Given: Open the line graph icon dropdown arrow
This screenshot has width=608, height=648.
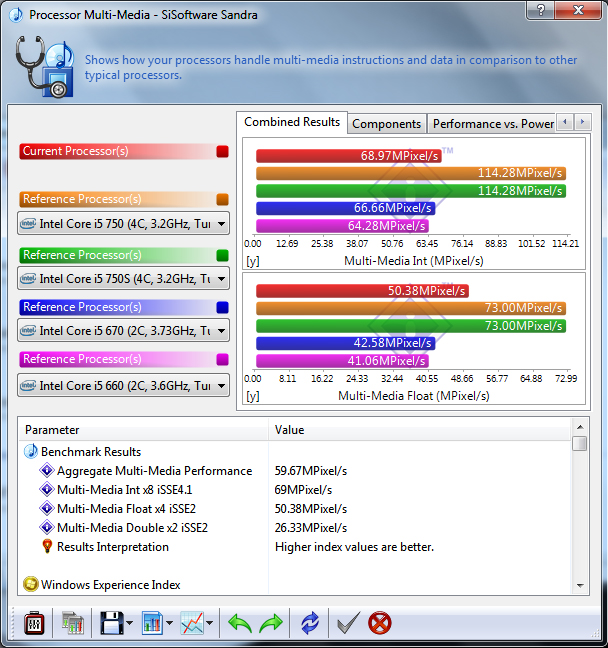Looking at the screenshot, I should coord(210,623).
